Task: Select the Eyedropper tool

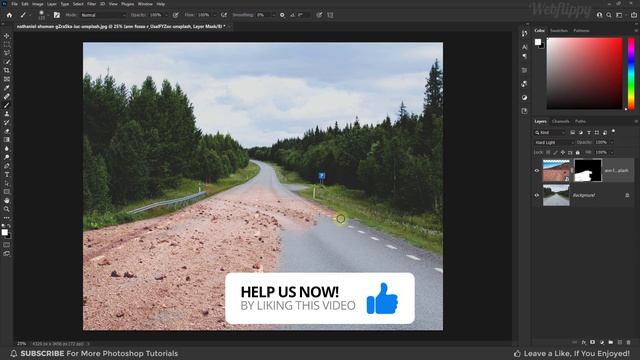Action: pyautogui.click(x=7, y=88)
